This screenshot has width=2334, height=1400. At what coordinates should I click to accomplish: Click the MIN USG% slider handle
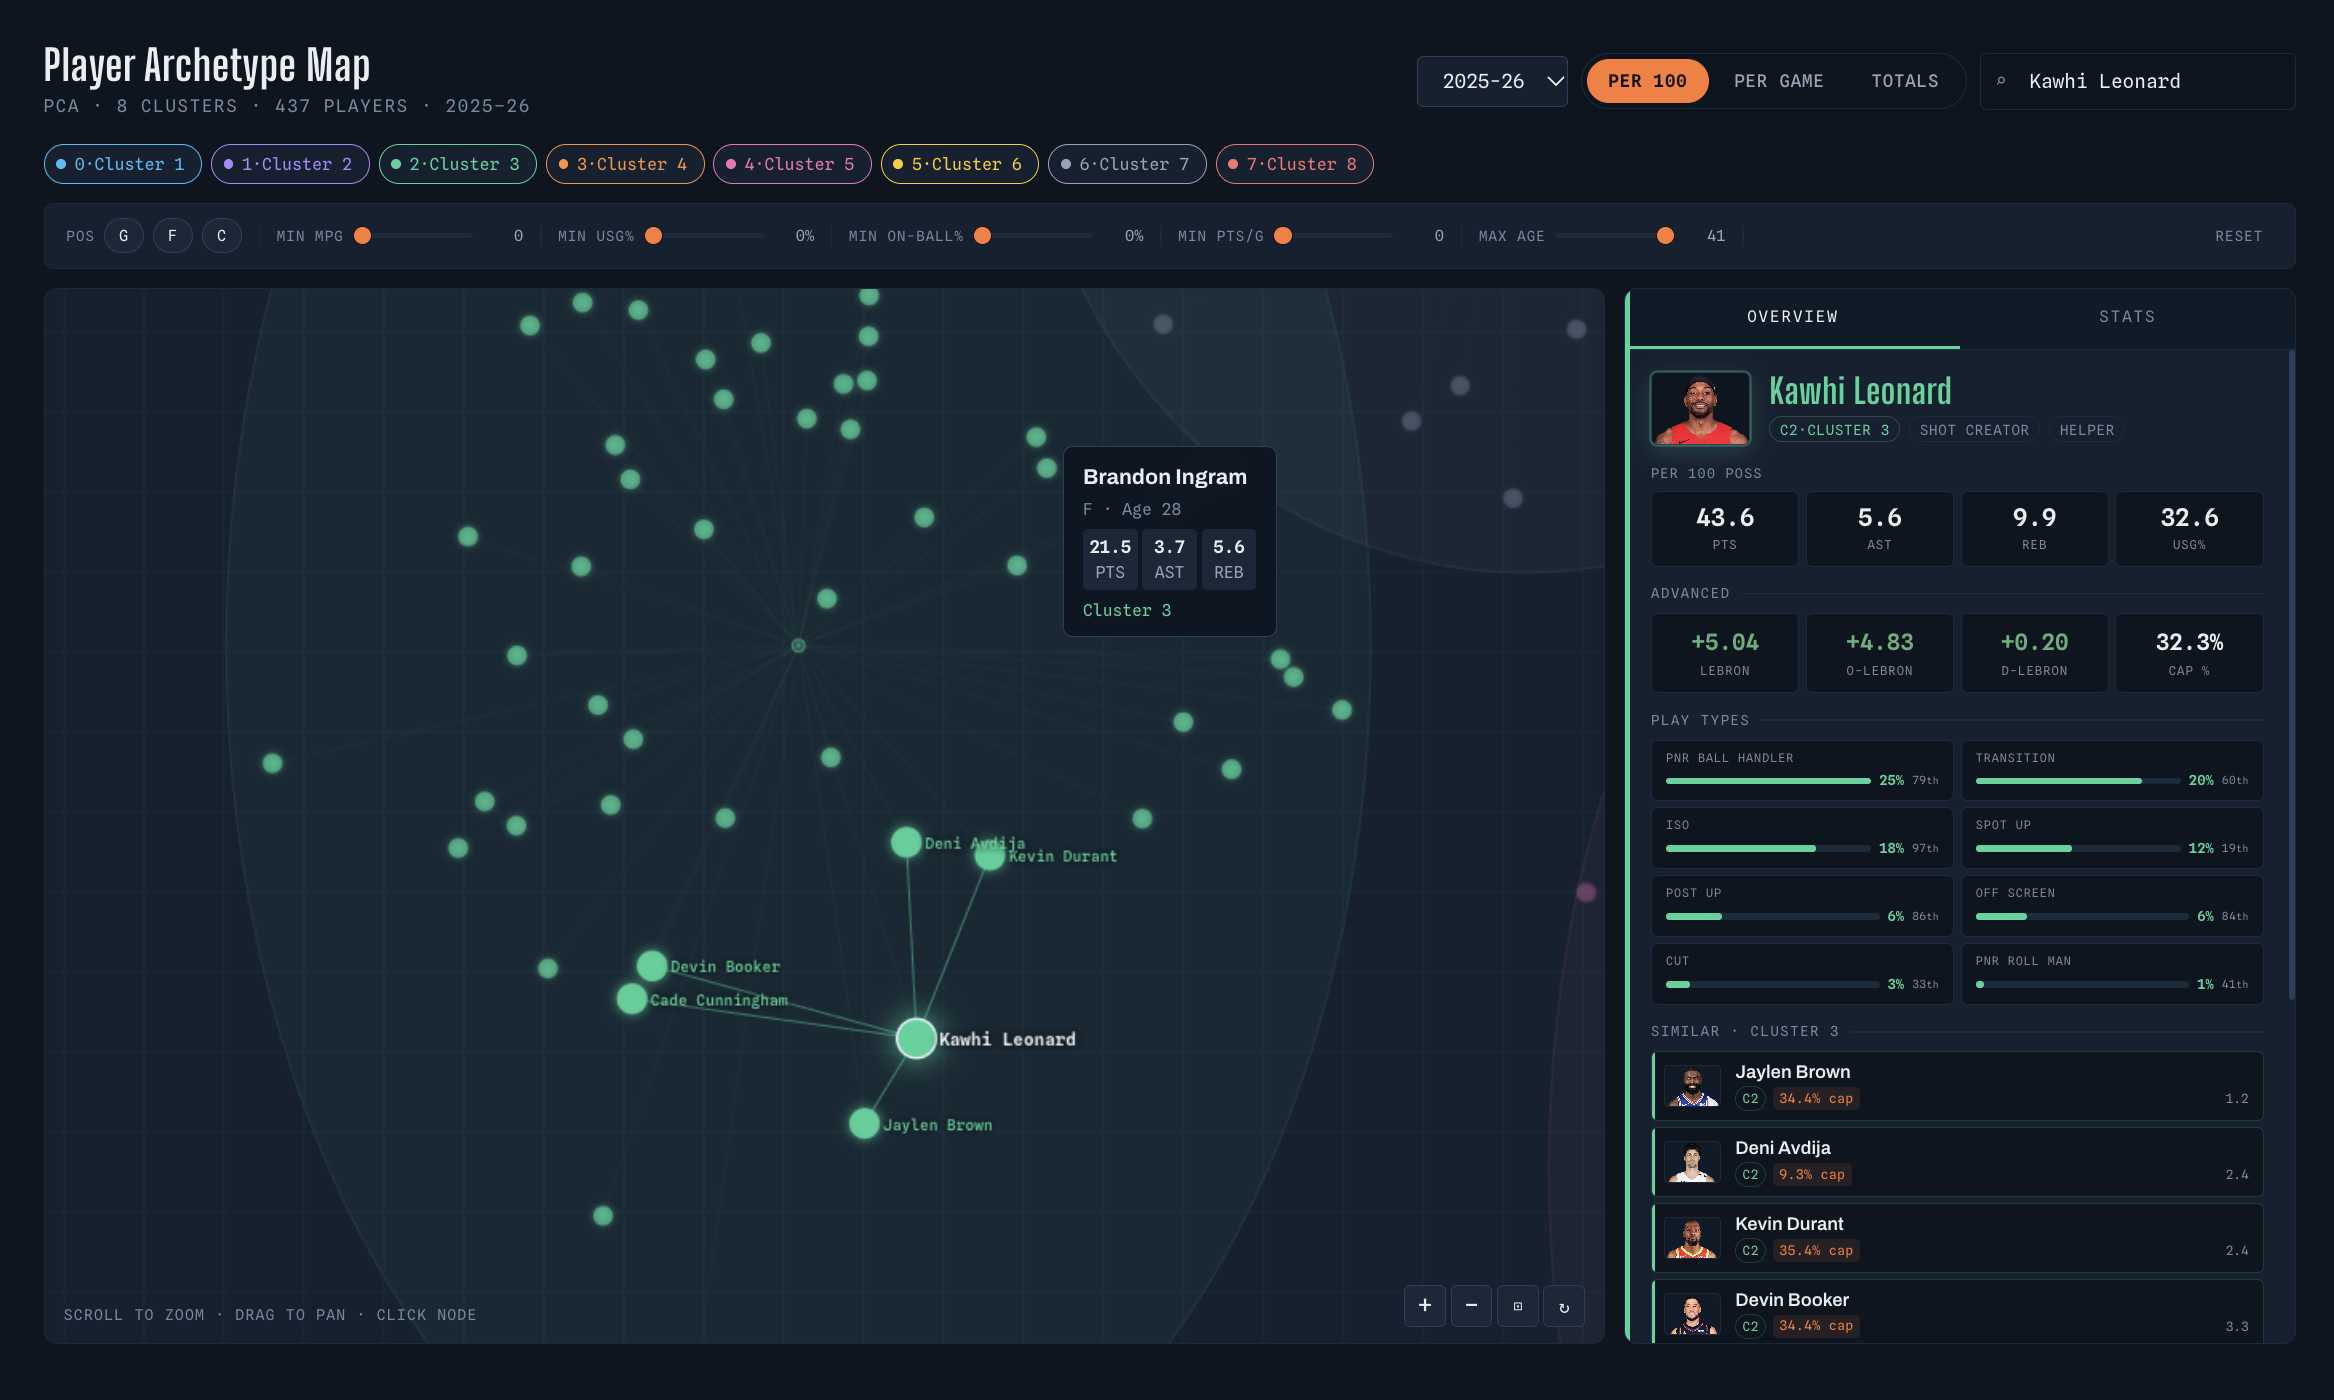pyautogui.click(x=654, y=236)
